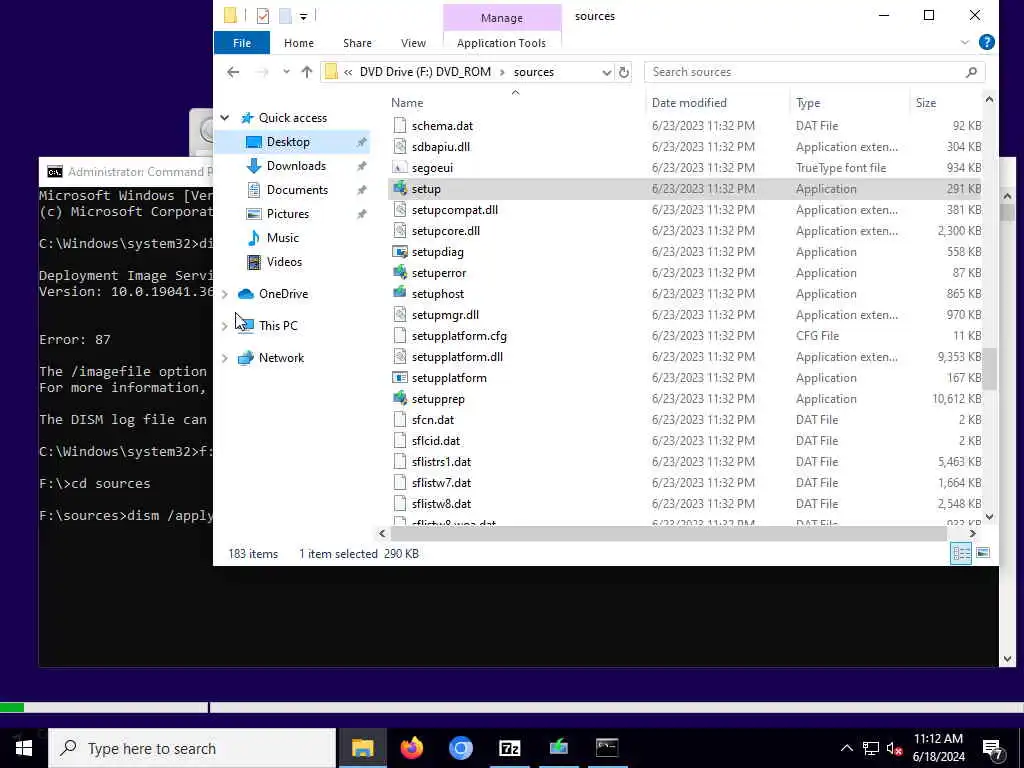Open Explorer help question mark
Viewport: 1024px width, 768px height.
(x=986, y=42)
